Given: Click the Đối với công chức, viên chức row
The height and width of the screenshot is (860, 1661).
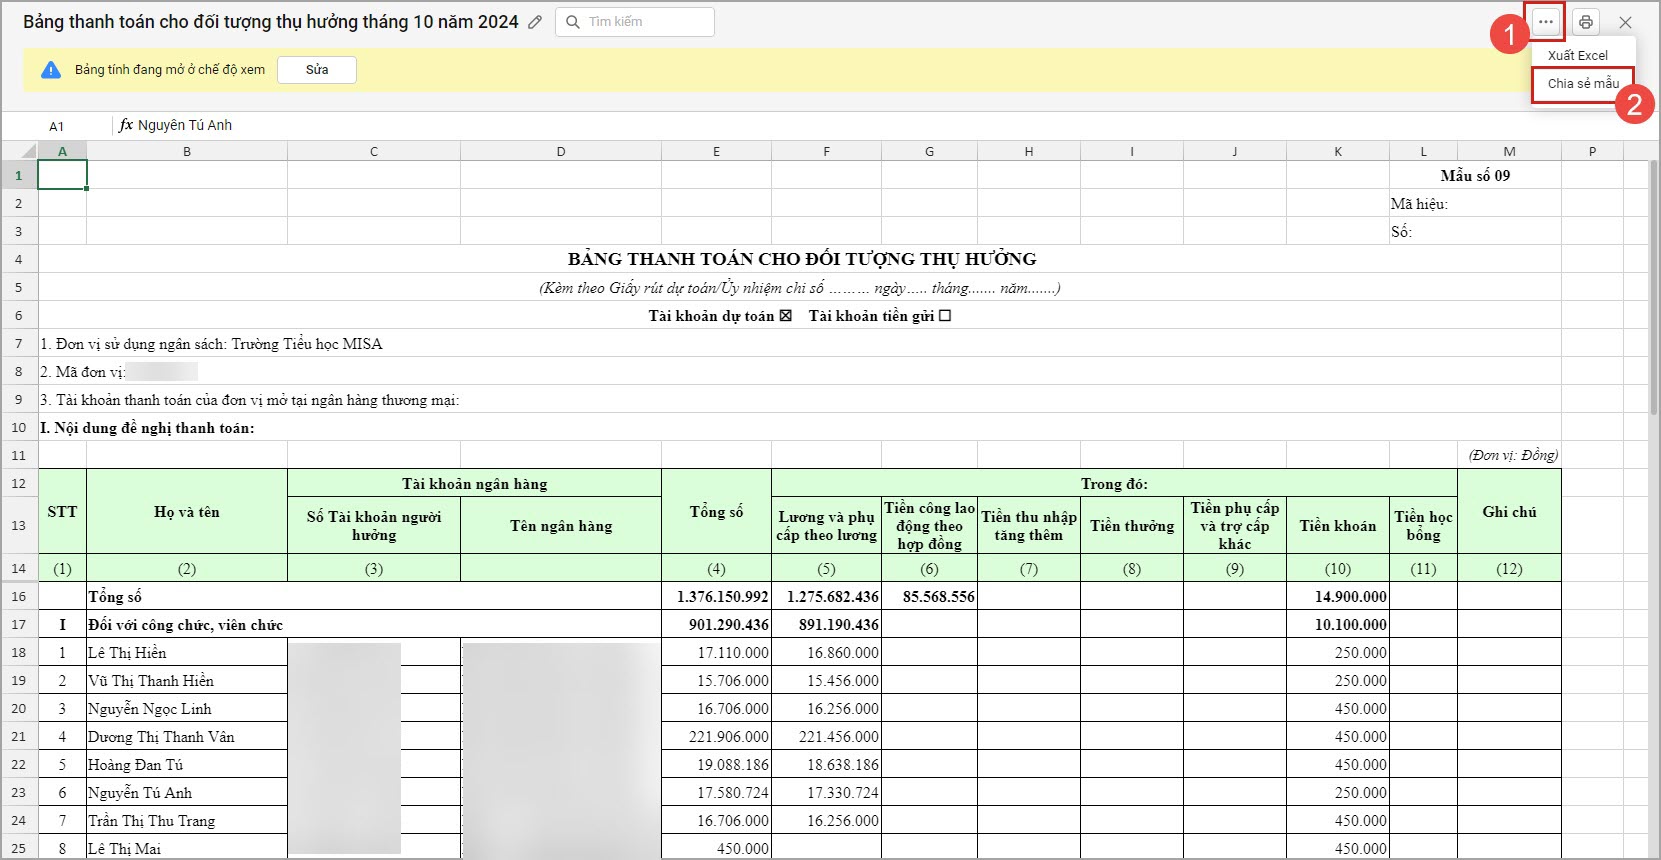Looking at the screenshot, I should pos(374,625).
